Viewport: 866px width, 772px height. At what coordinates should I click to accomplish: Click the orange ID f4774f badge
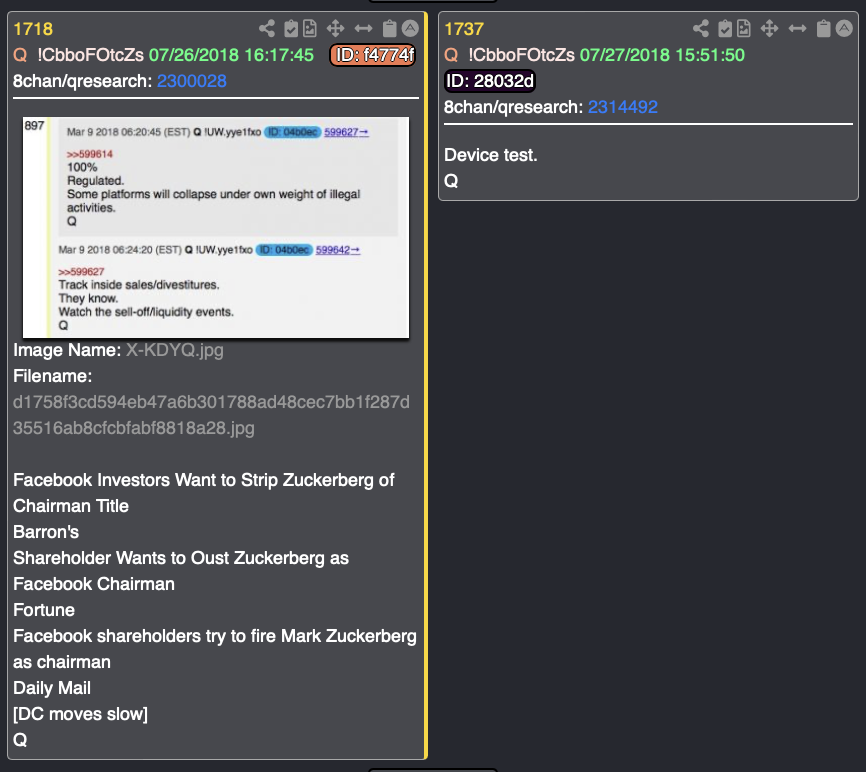click(x=372, y=55)
